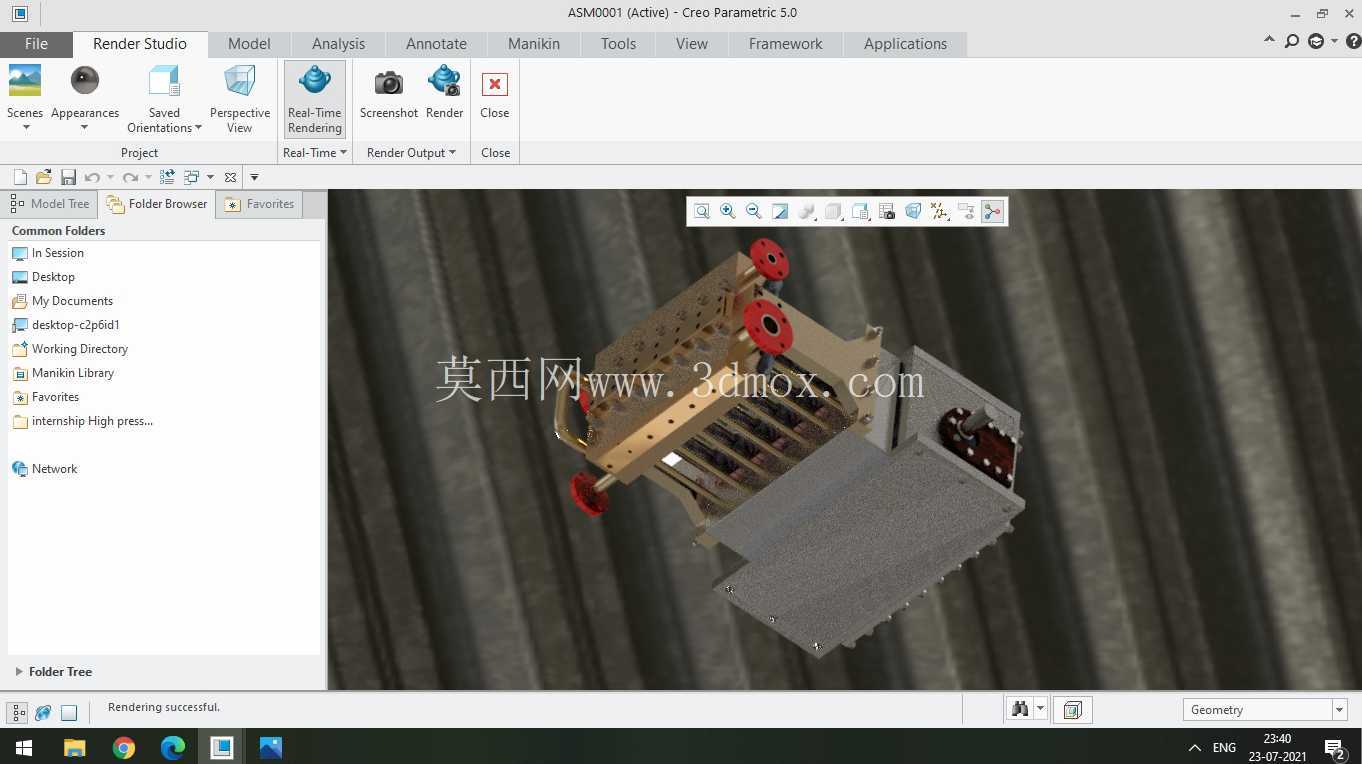This screenshot has width=1362, height=764.
Task: Open Saved Orientations in graphics toolbar
Action: tap(860, 211)
